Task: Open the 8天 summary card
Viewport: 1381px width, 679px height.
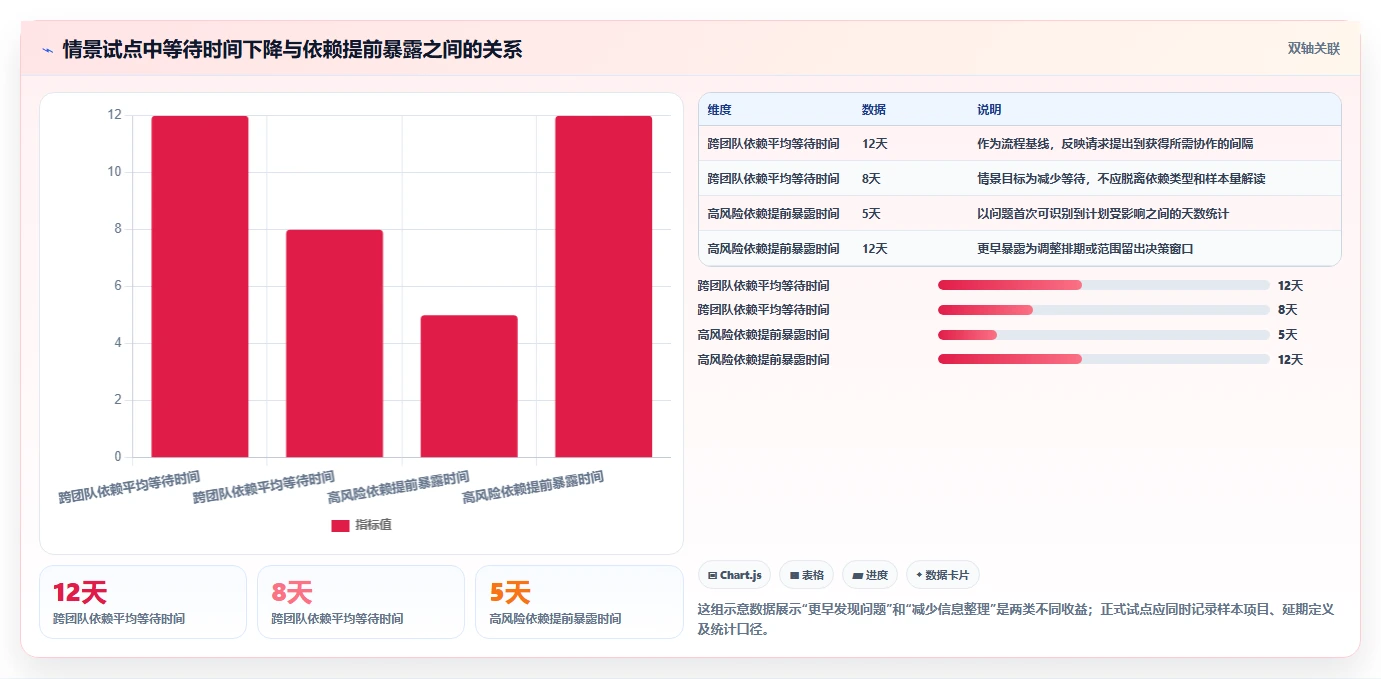Action: 361,602
